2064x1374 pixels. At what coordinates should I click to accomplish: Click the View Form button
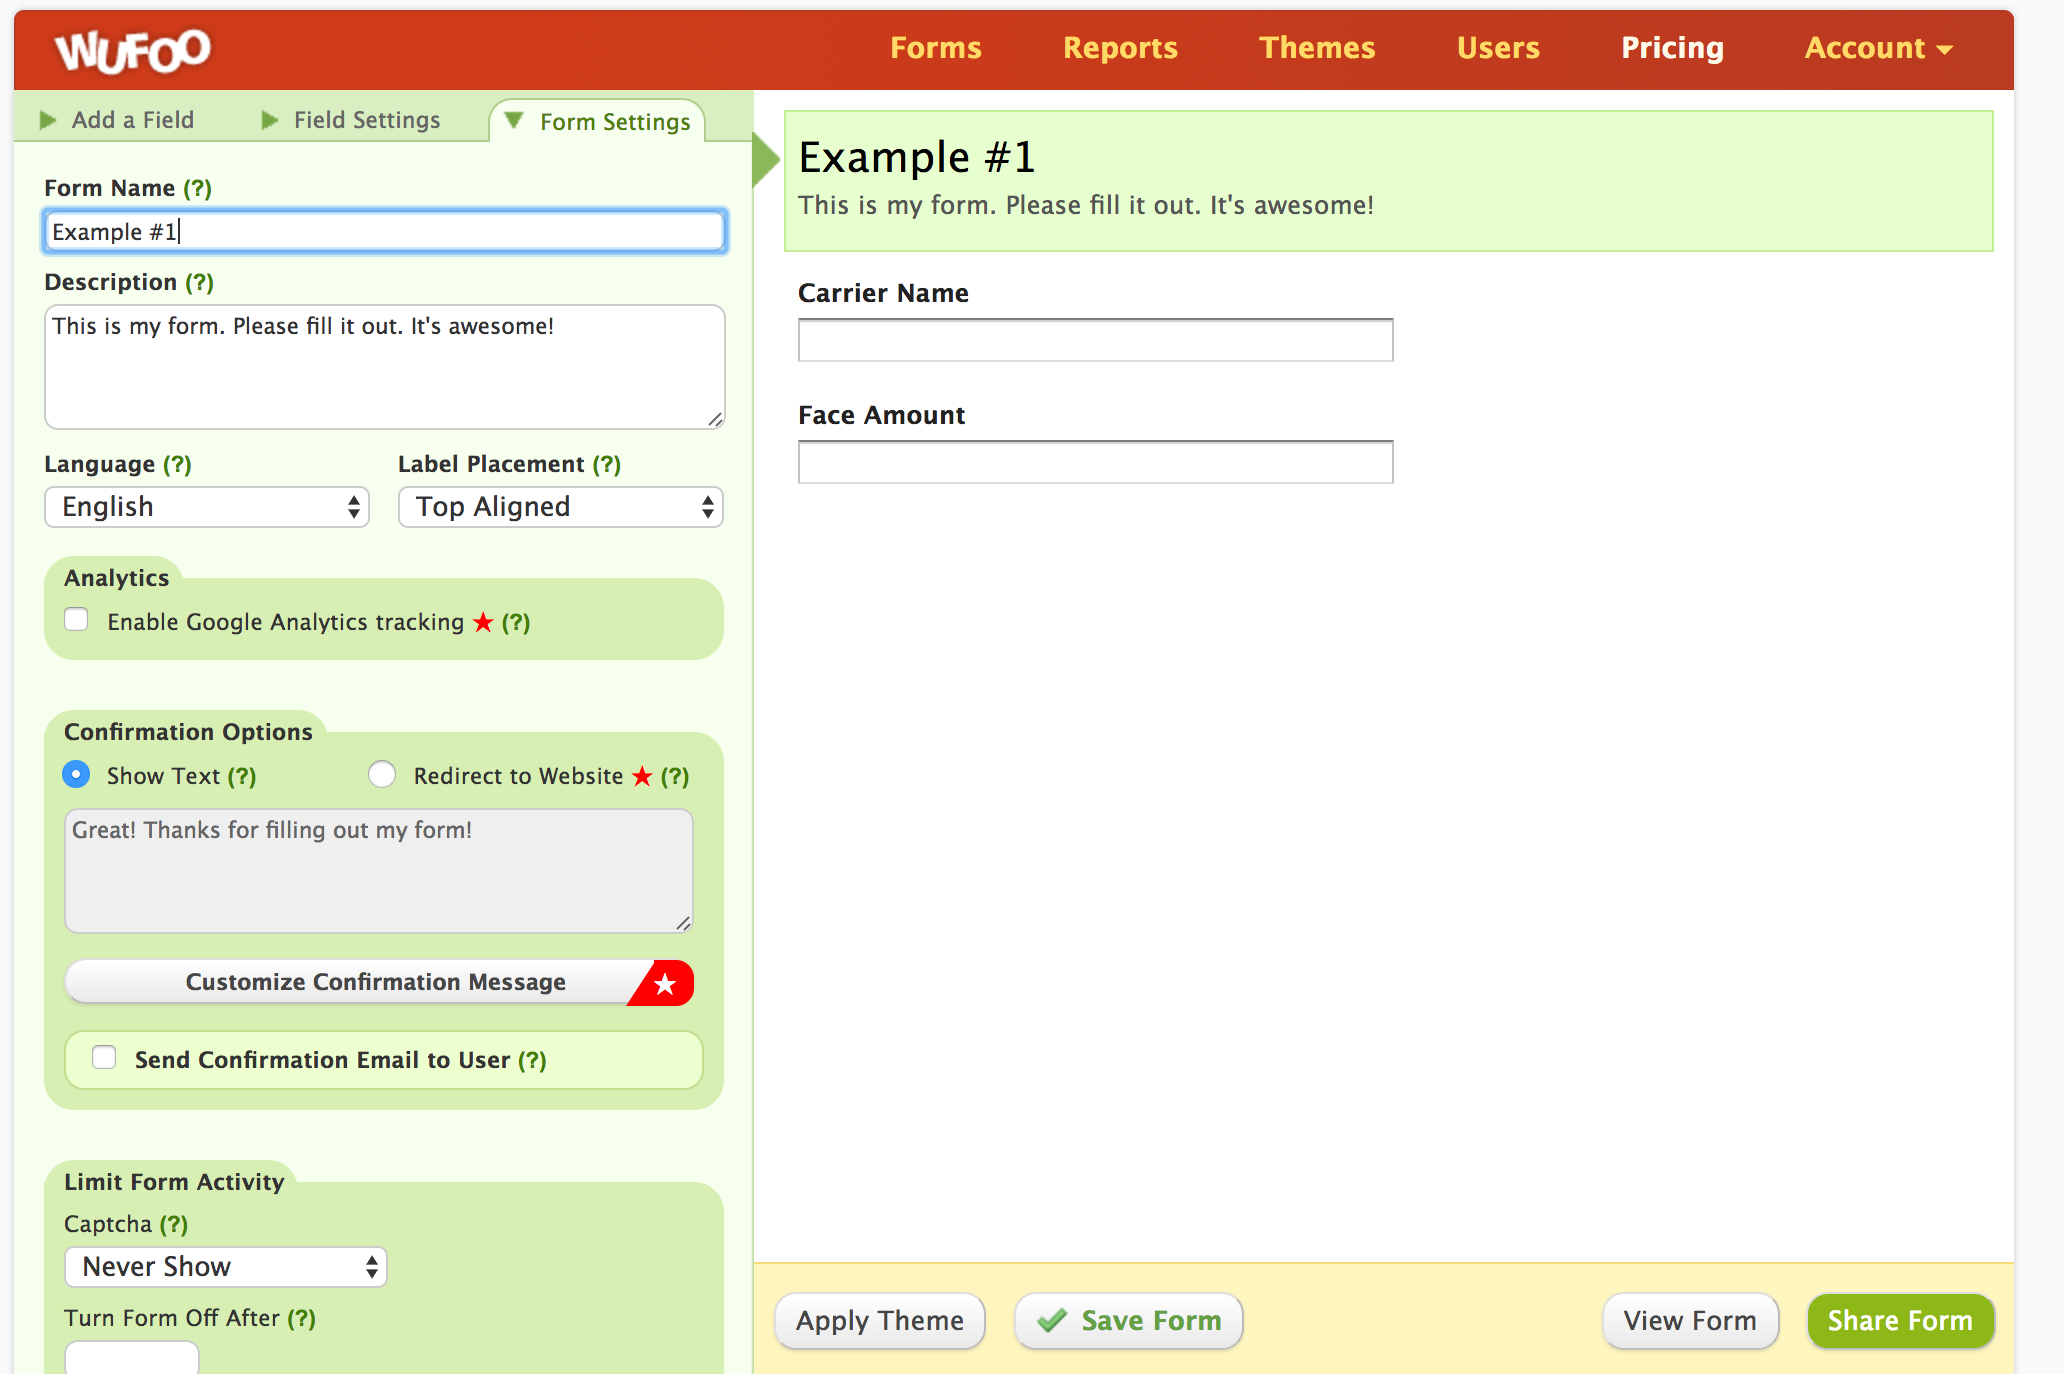[x=1690, y=1321]
